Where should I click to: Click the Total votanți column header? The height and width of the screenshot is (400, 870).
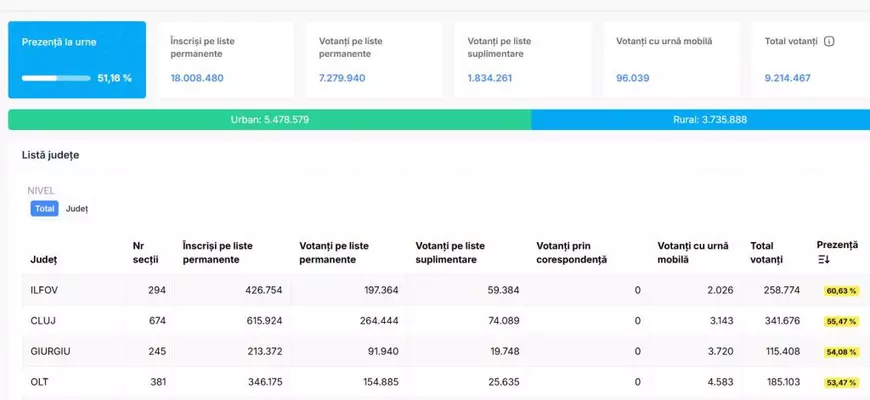click(769, 252)
